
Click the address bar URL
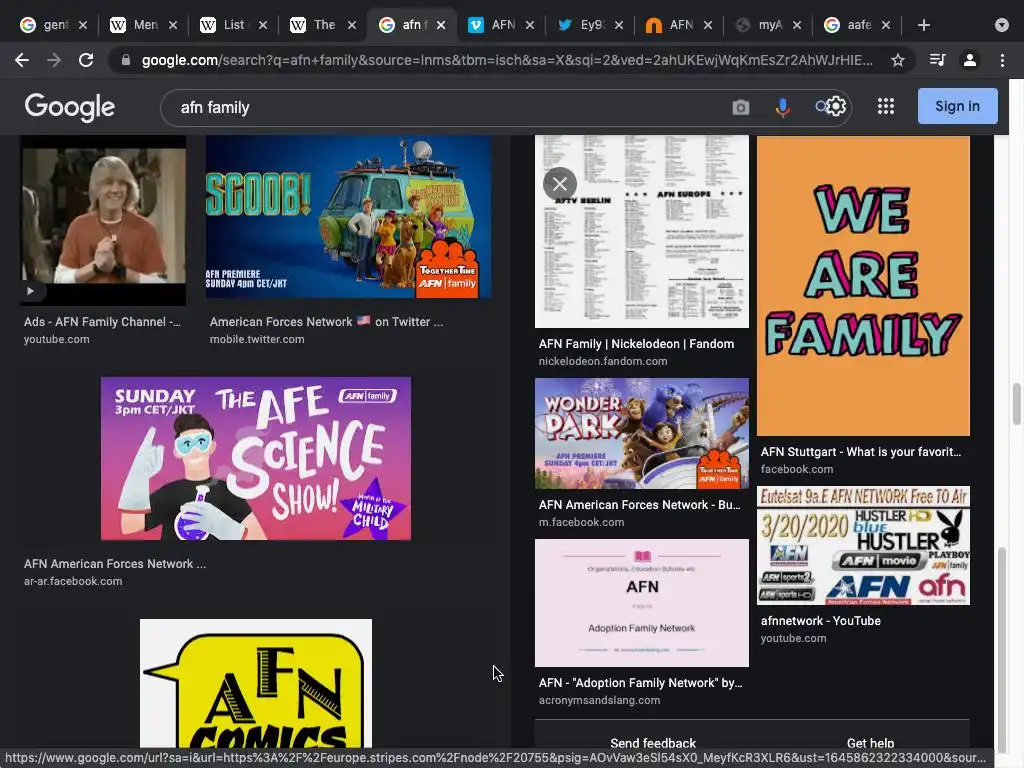(507, 60)
